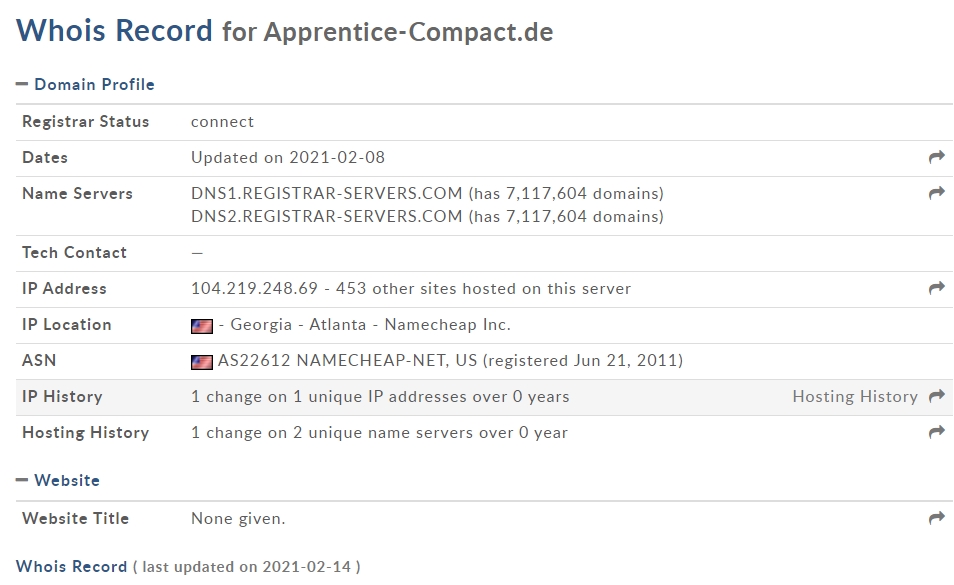
Task: Click the minus icon before Domain Profile
Action: pyautogui.click(x=22, y=84)
